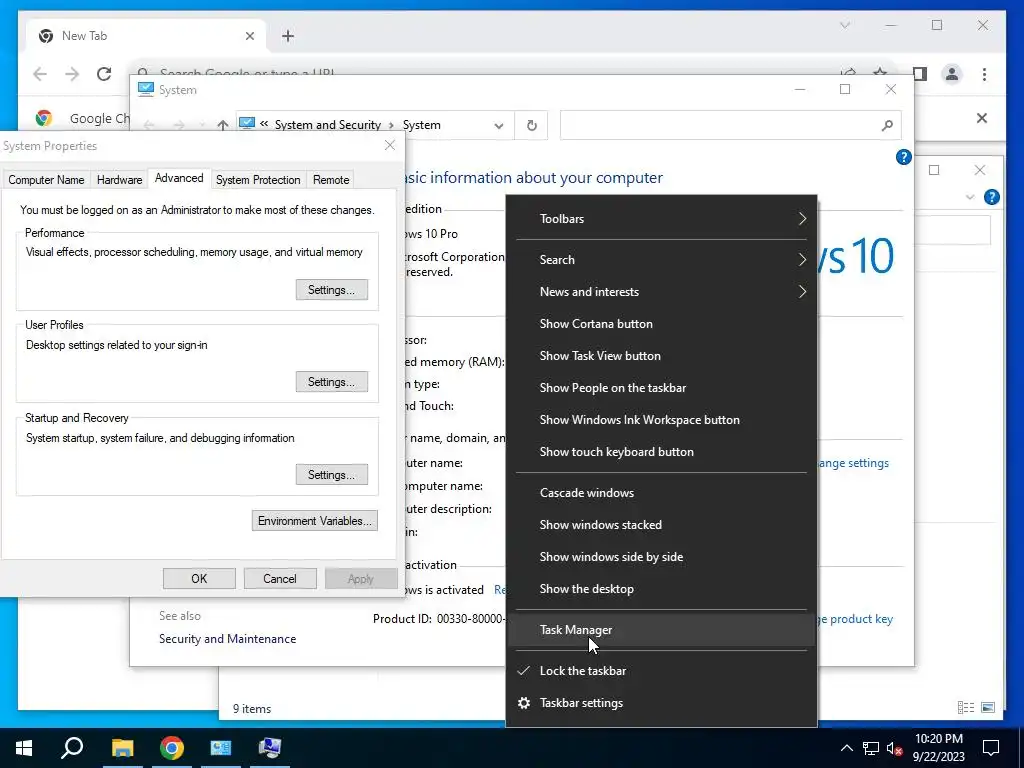1024x768 pixels.
Task: Open the blue help icon in System window
Action: (x=904, y=157)
